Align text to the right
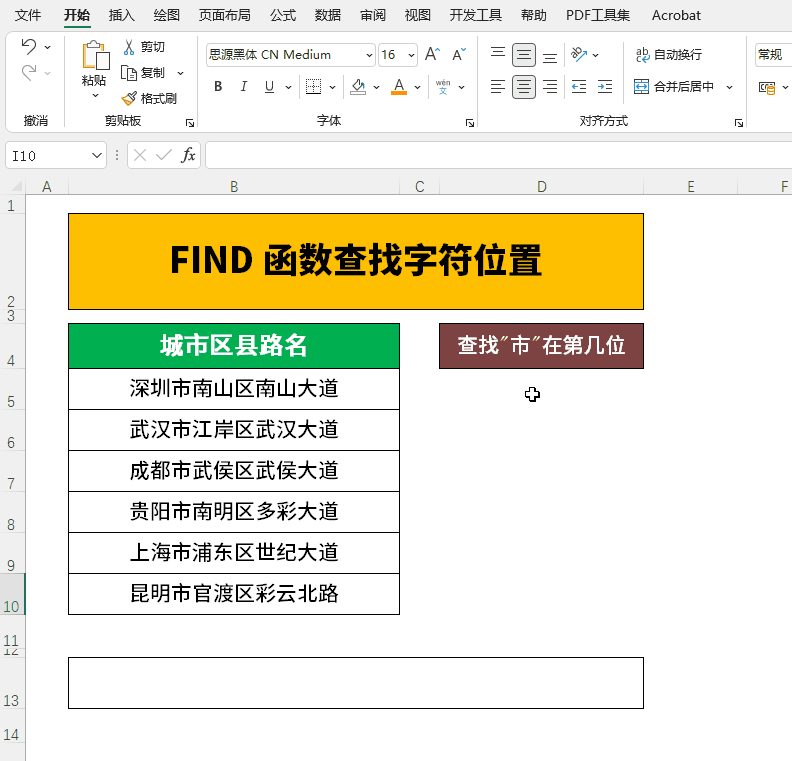This screenshot has width=792, height=761. (x=550, y=87)
